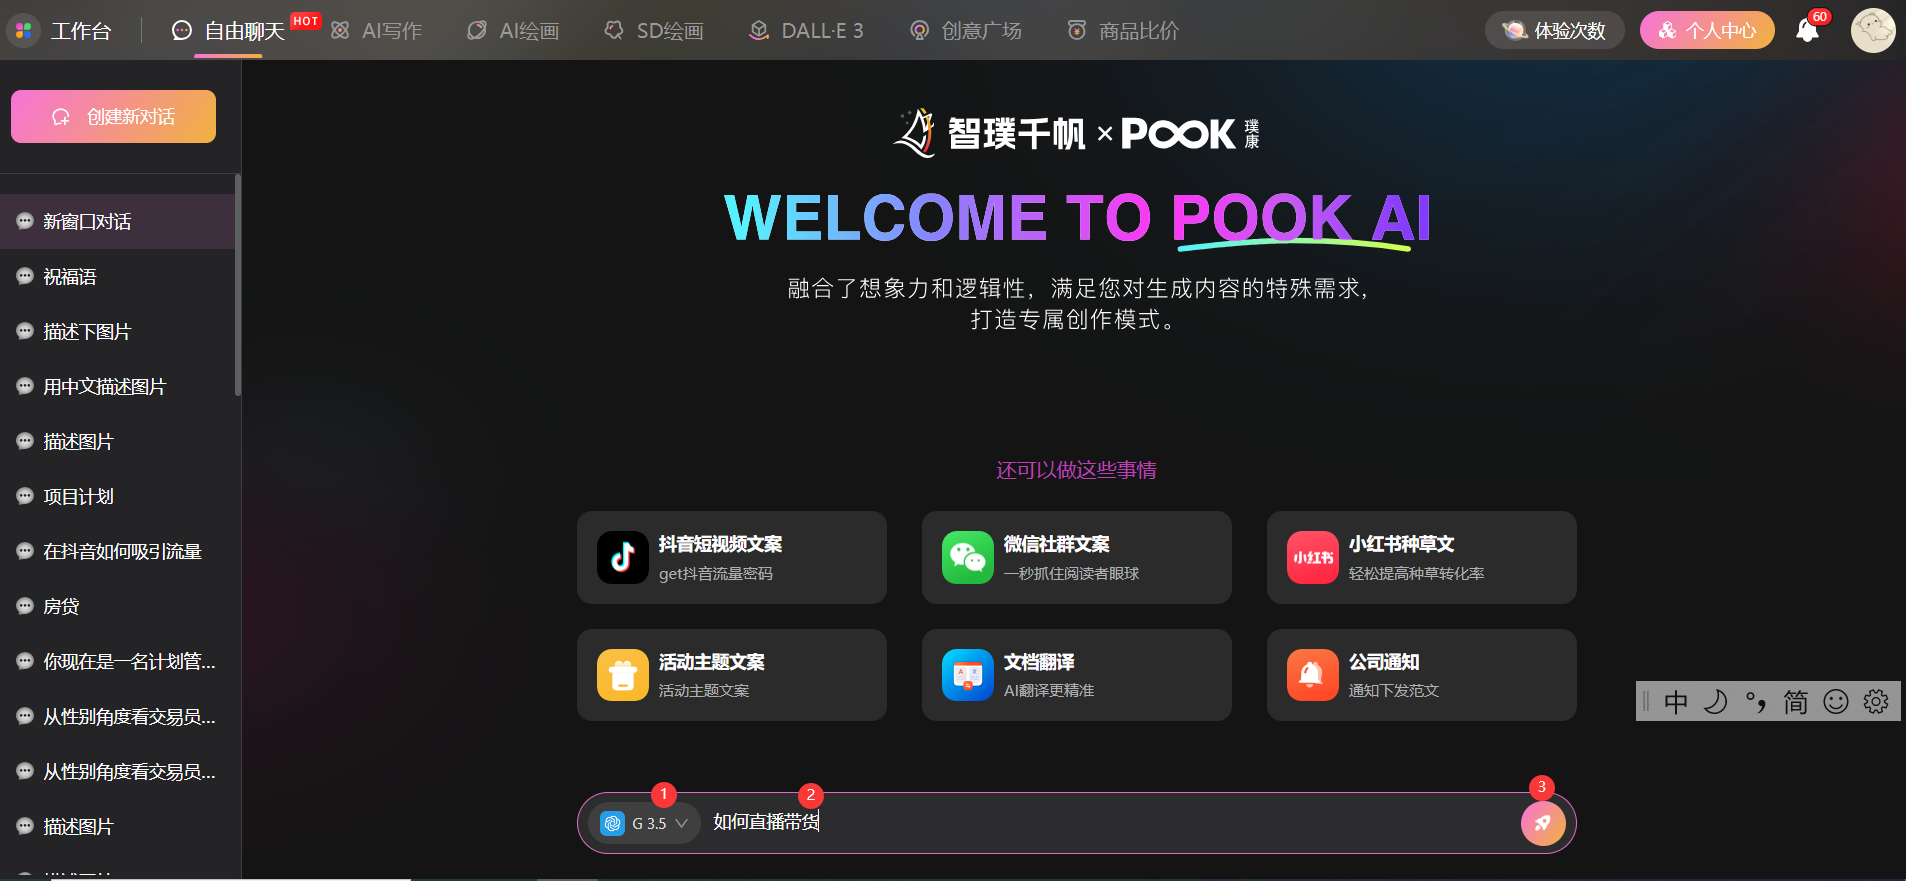Screen dimensions: 1906x881
Task: Click the sidebar vertical scrollbar
Action: pyautogui.click(x=237, y=285)
